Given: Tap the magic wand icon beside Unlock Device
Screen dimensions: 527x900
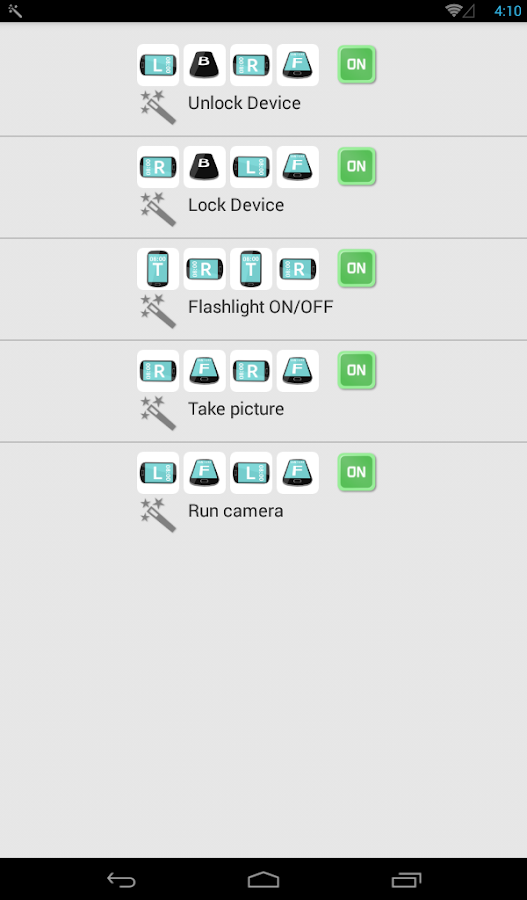Looking at the screenshot, I should (x=158, y=107).
